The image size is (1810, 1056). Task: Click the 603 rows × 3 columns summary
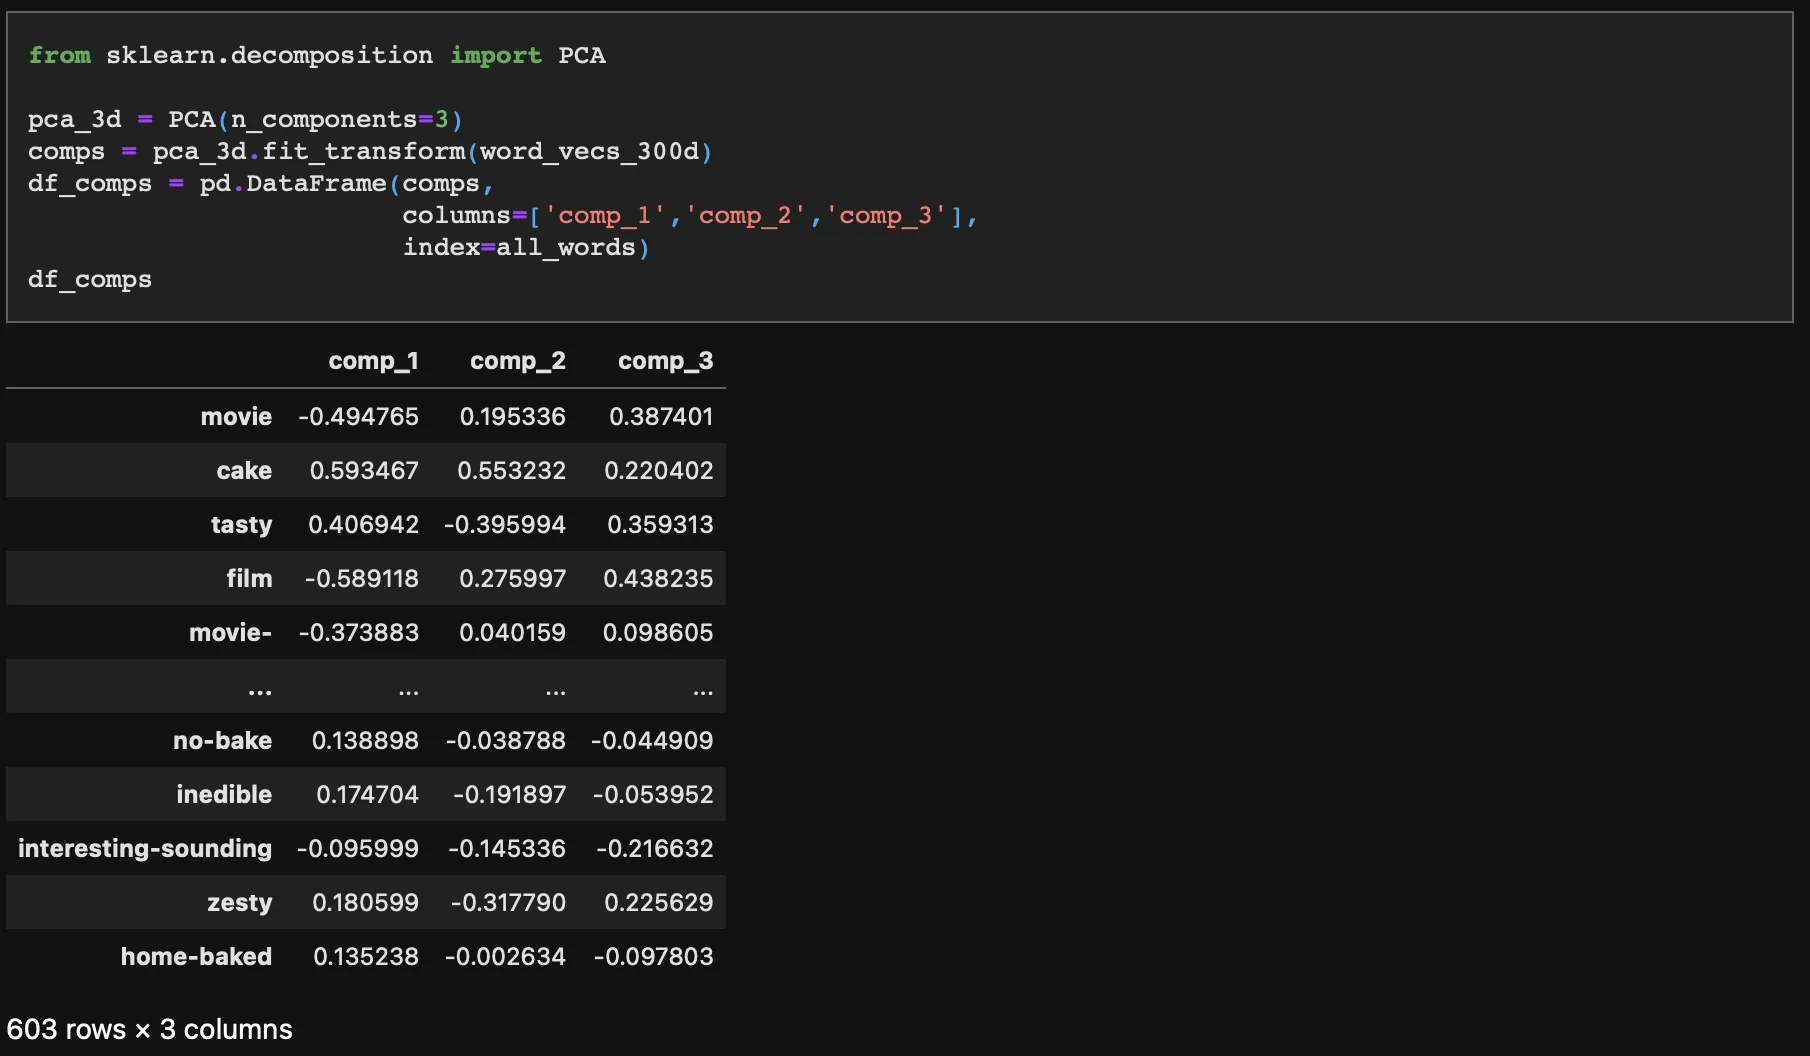click(x=150, y=1029)
